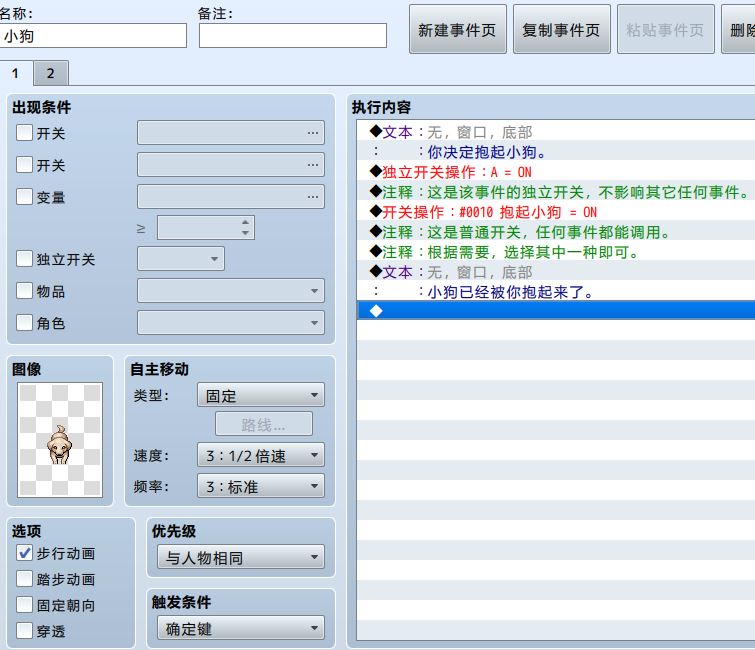Open the 频率 dropdown showing 标准
The height and width of the screenshot is (650, 755).
click(x=260, y=486)
